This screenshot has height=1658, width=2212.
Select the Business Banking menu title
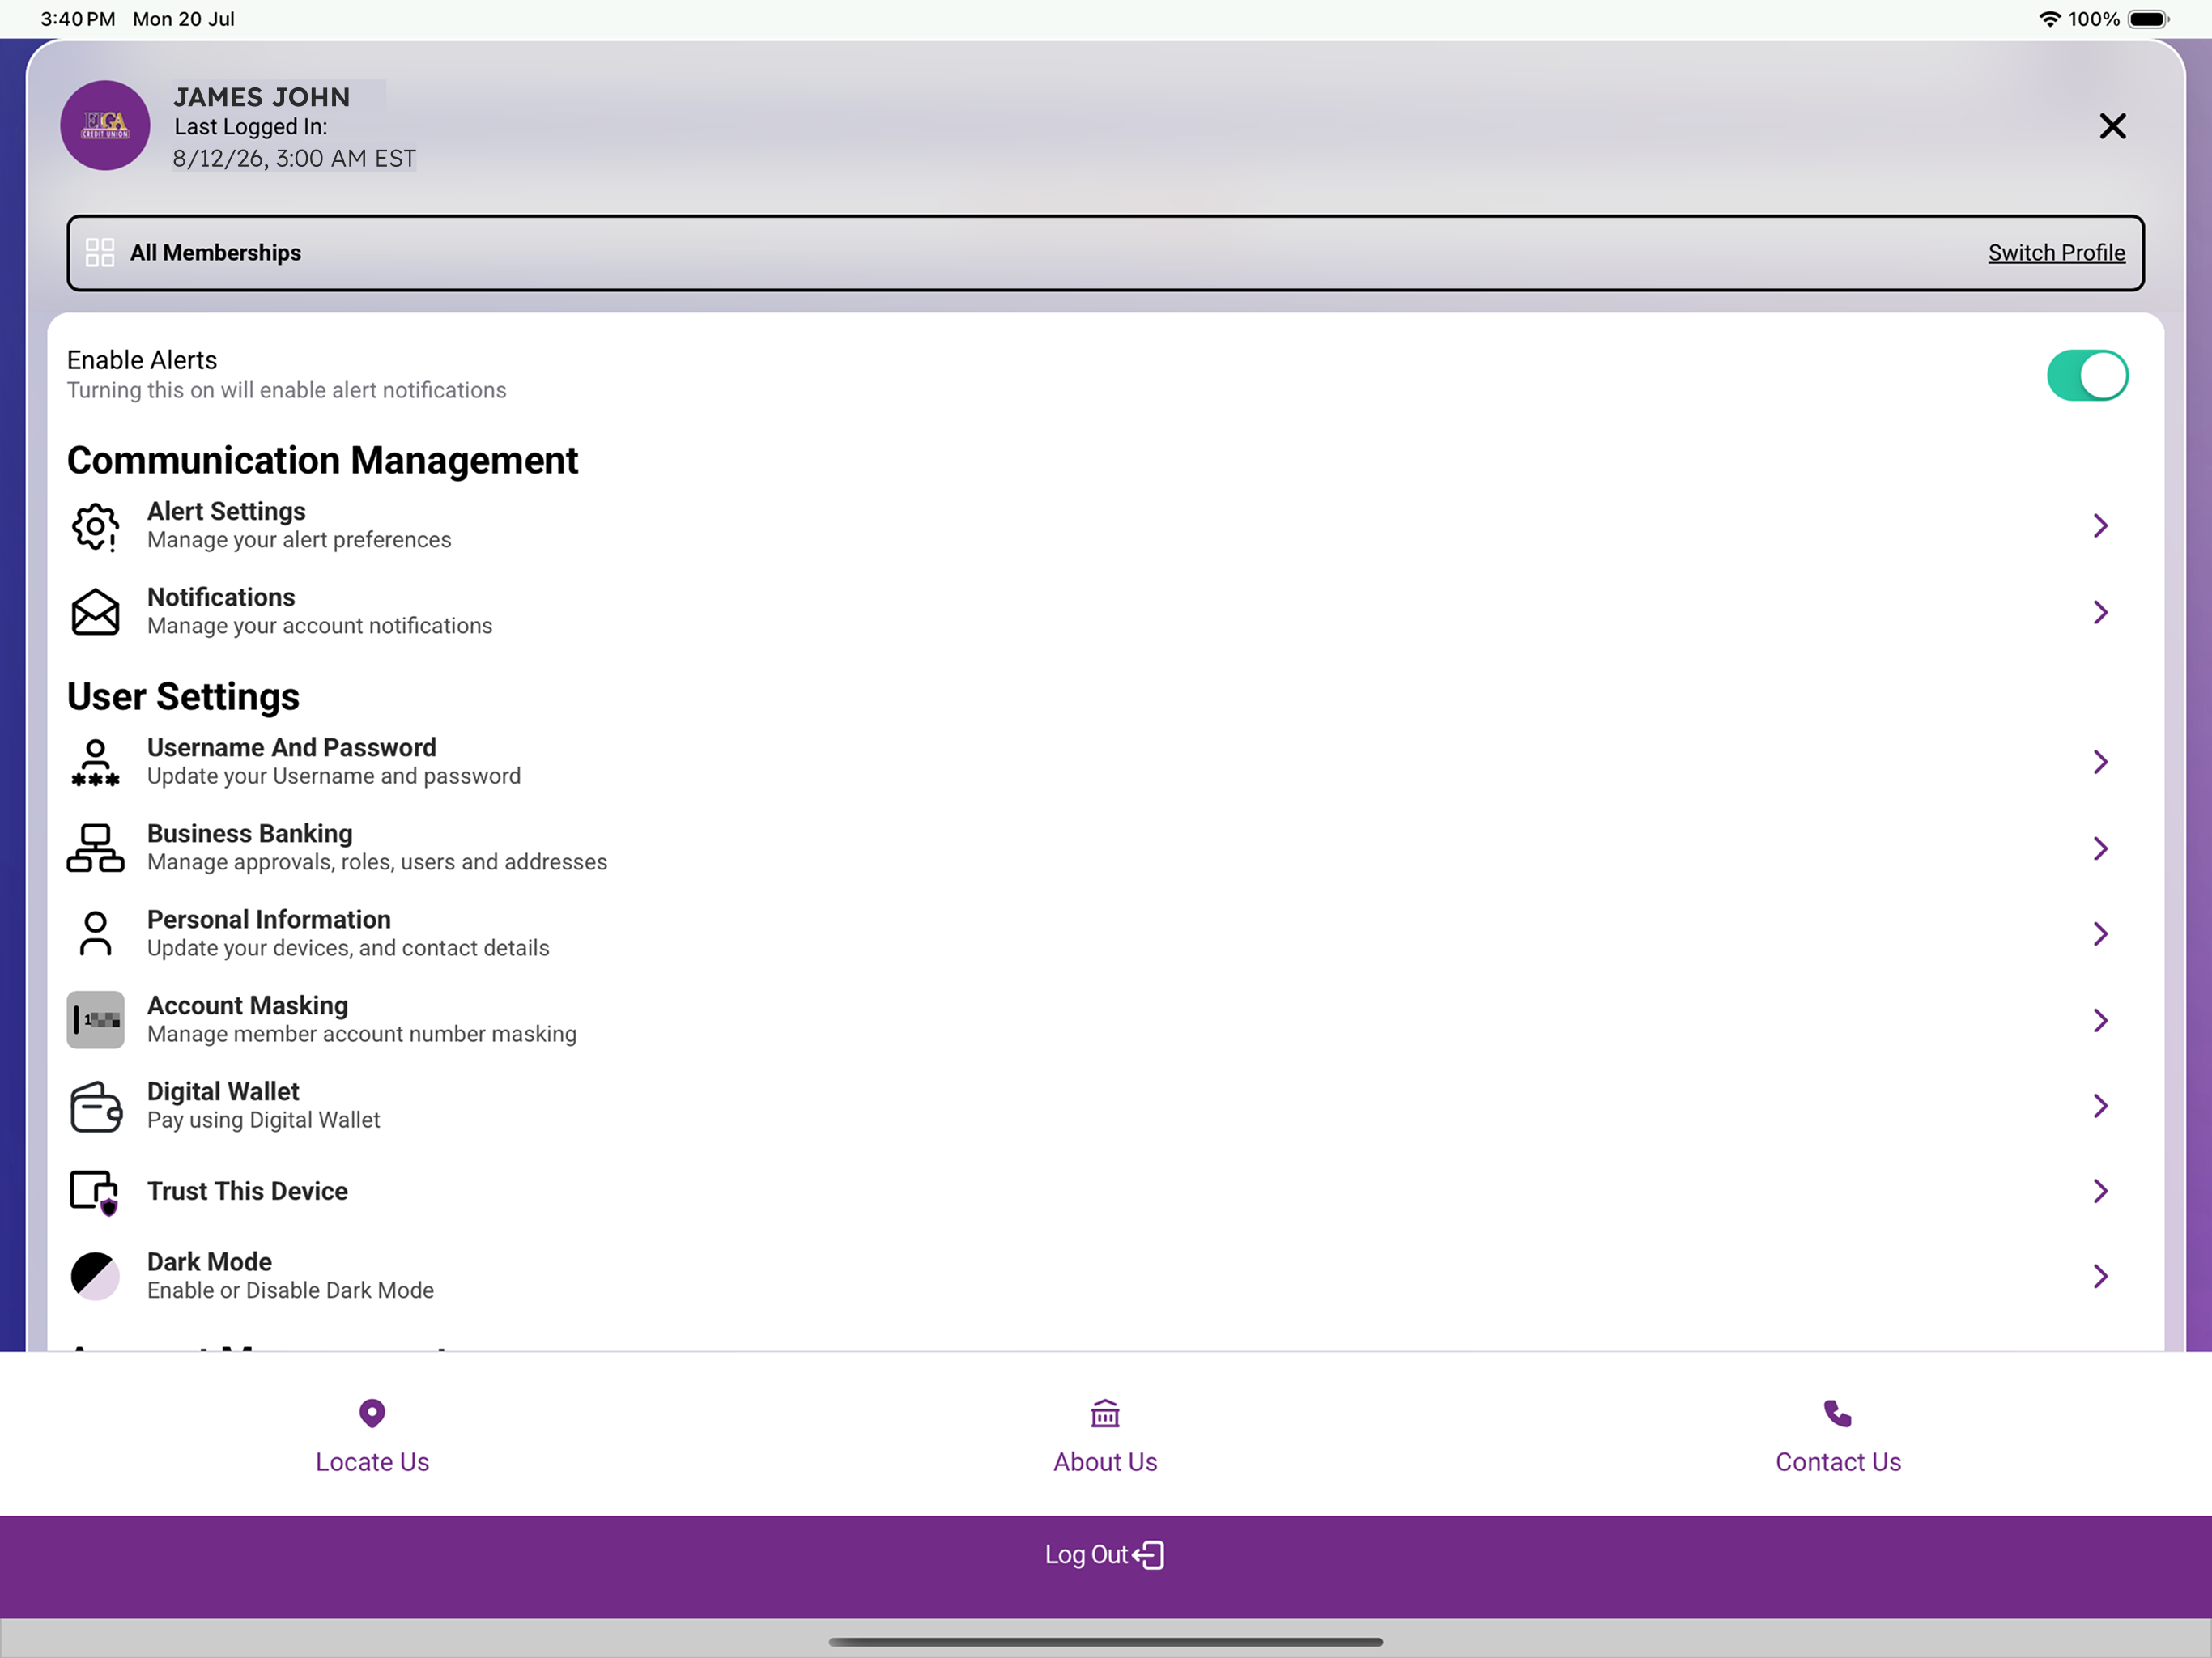click(x=250, y=834)
